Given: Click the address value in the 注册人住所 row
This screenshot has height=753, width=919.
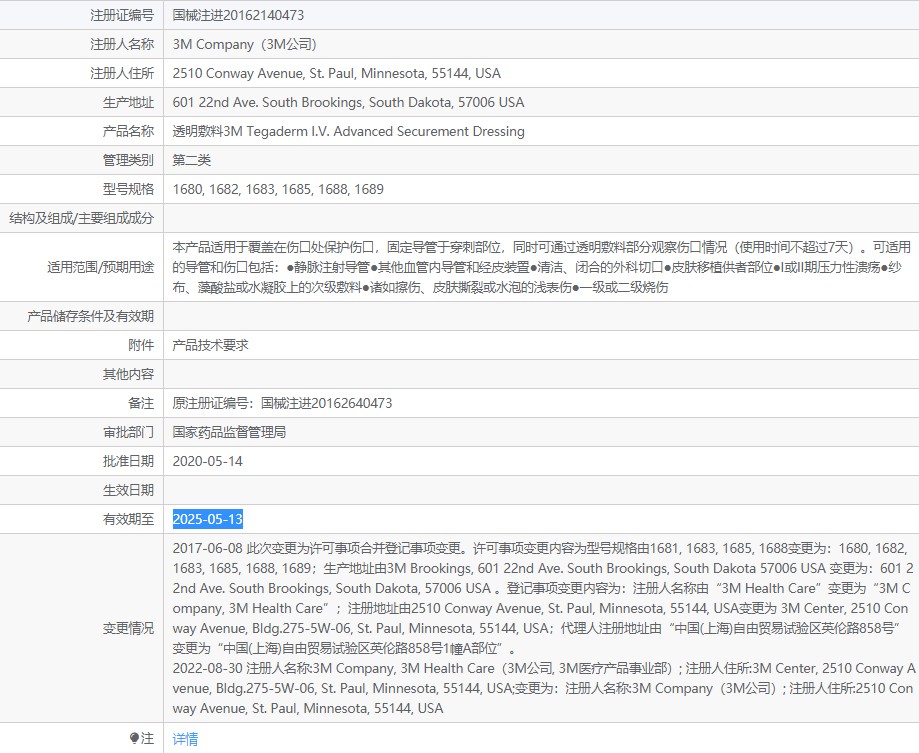Looking at the screenshot, I should (x=336, y=73).
